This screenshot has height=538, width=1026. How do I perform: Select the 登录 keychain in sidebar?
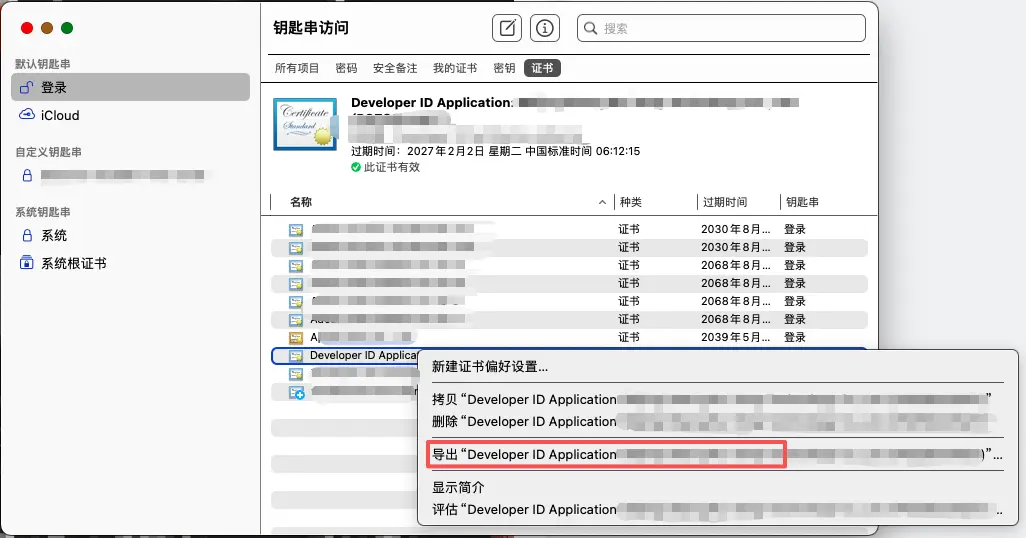coord(130,87)
